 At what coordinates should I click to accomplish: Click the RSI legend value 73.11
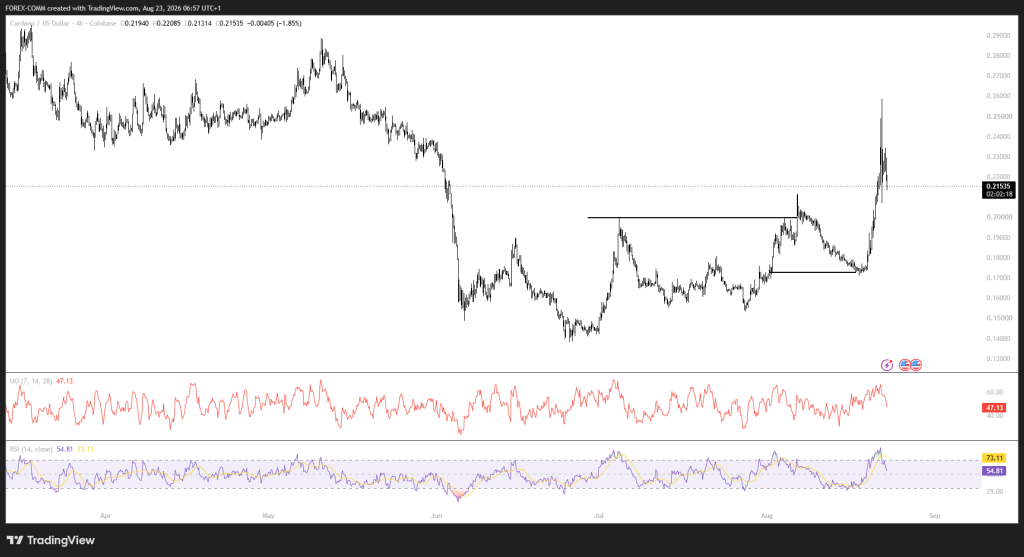pos(86,449)
